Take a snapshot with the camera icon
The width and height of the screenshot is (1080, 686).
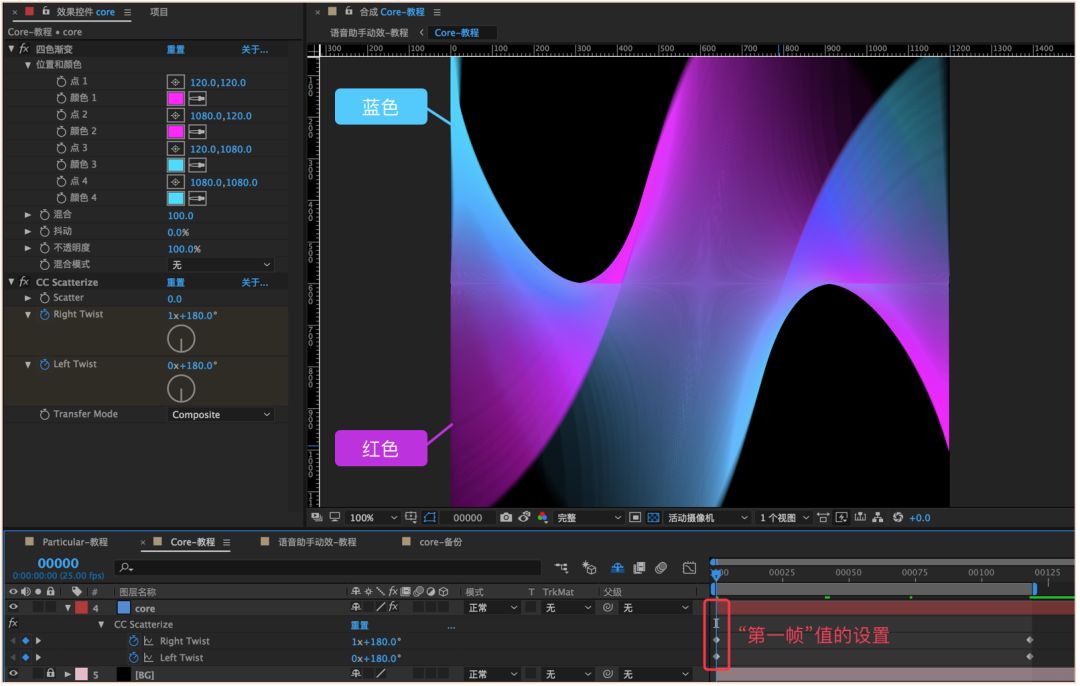pos(506,518)
